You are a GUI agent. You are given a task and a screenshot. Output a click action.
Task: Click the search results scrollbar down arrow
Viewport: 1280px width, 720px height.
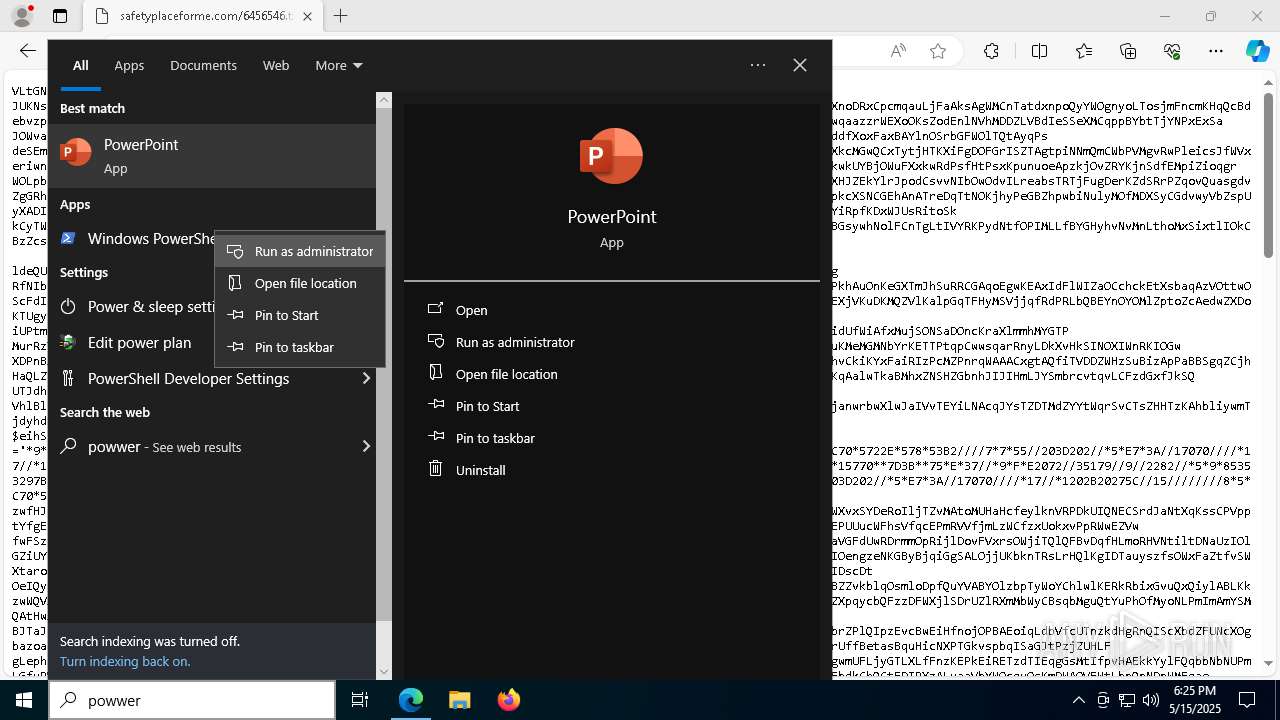tap(384, 672)
